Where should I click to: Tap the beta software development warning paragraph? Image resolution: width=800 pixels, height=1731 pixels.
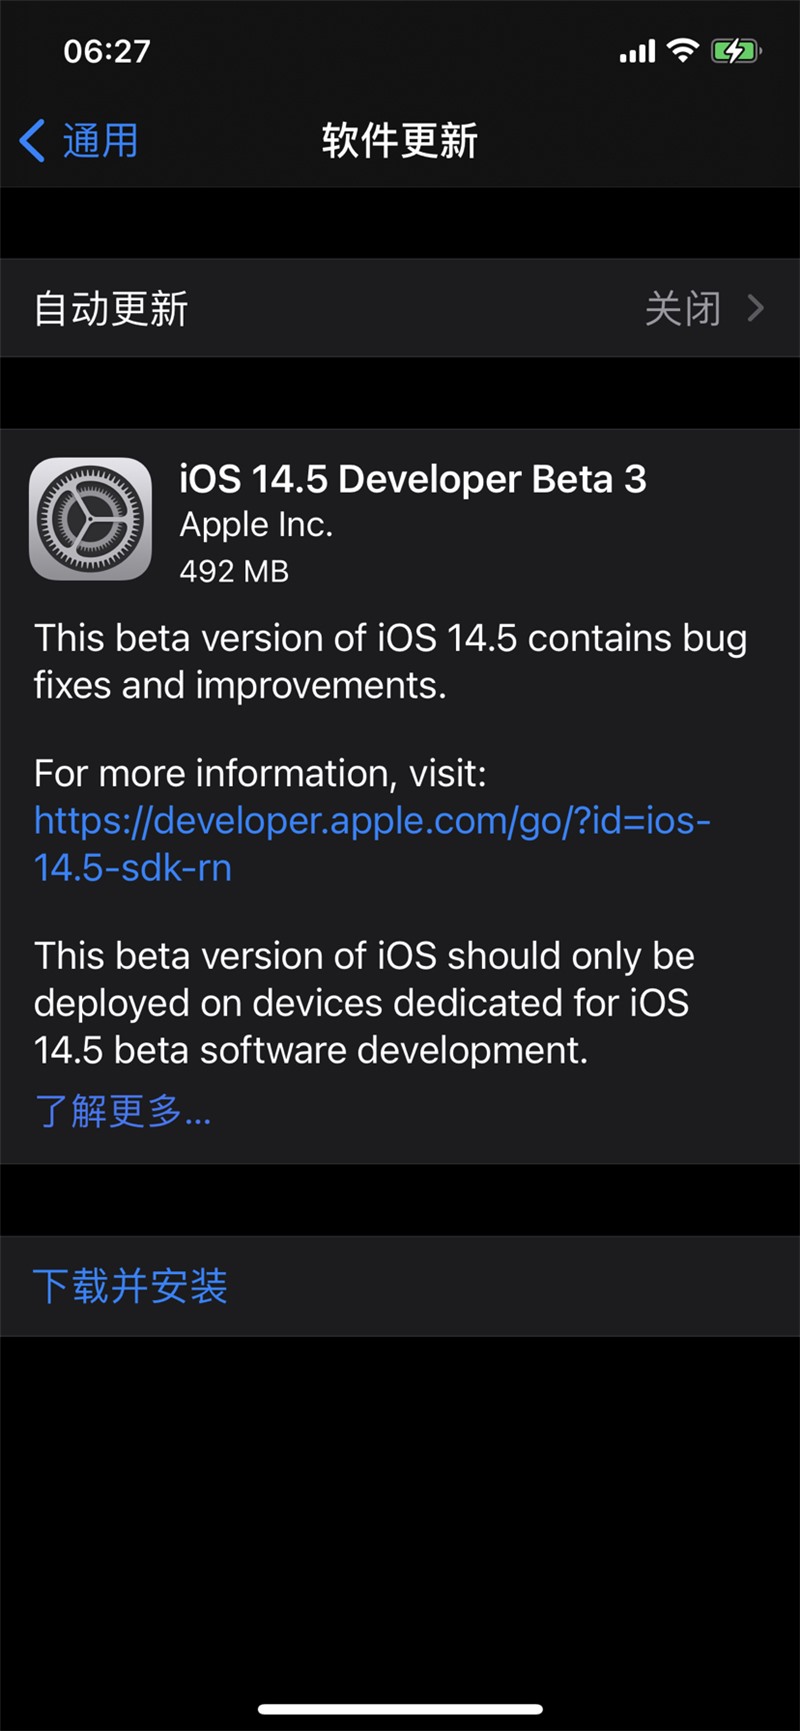tap(362, 1003)
